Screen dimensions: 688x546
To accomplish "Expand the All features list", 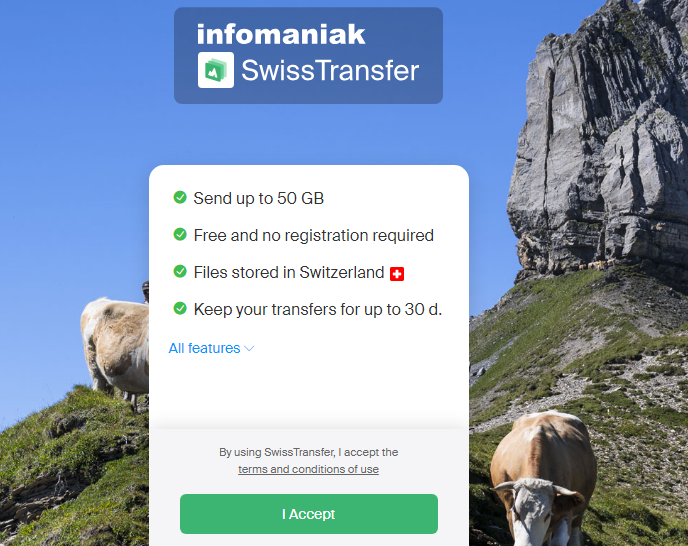I will pos(211,348).
